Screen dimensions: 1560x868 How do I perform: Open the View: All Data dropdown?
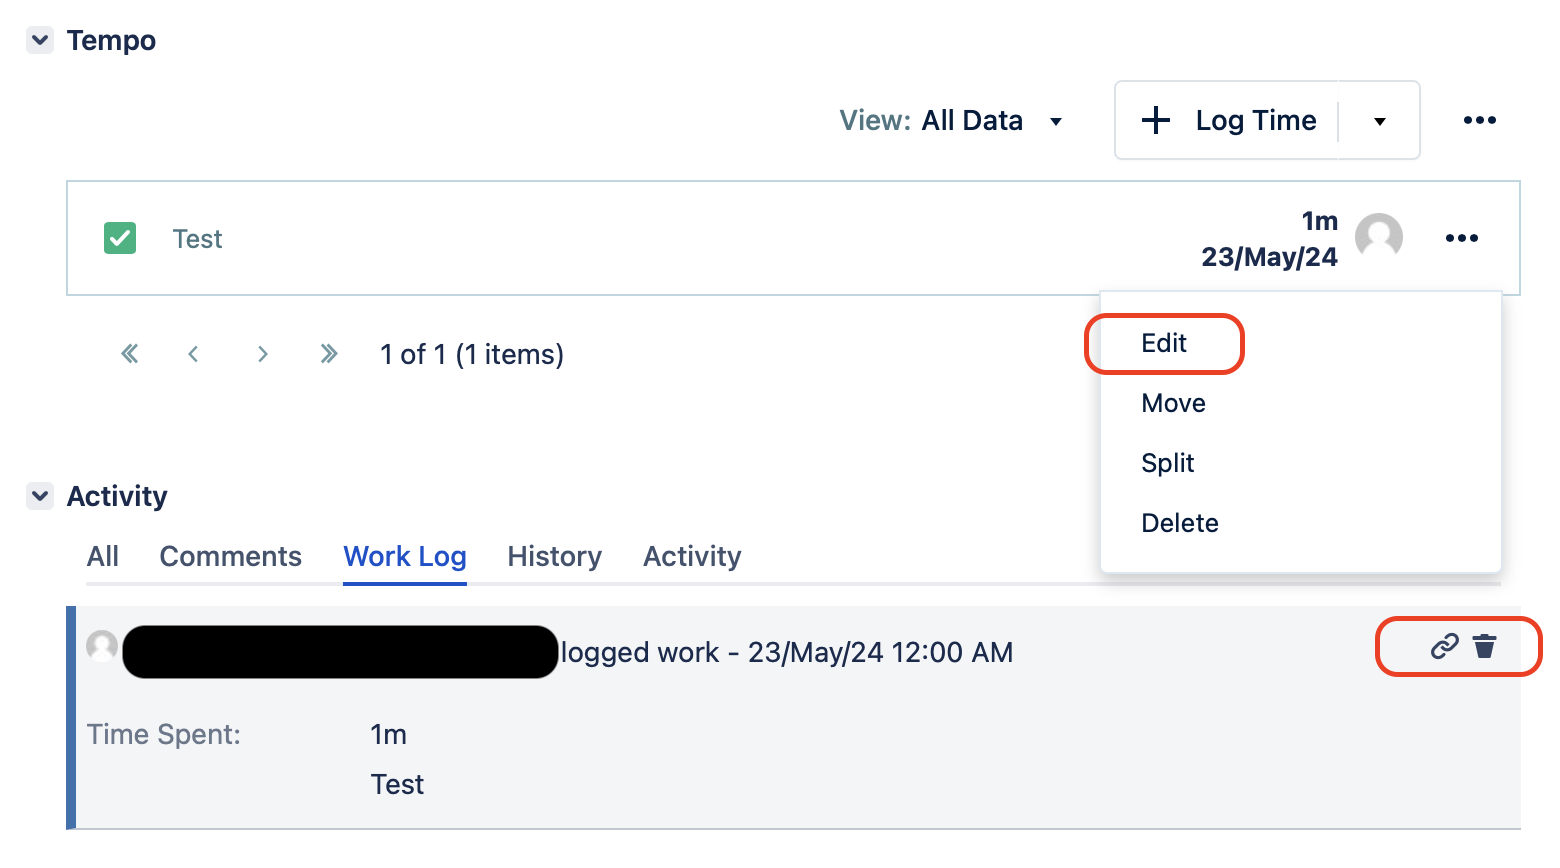click(x=951, y=121)
